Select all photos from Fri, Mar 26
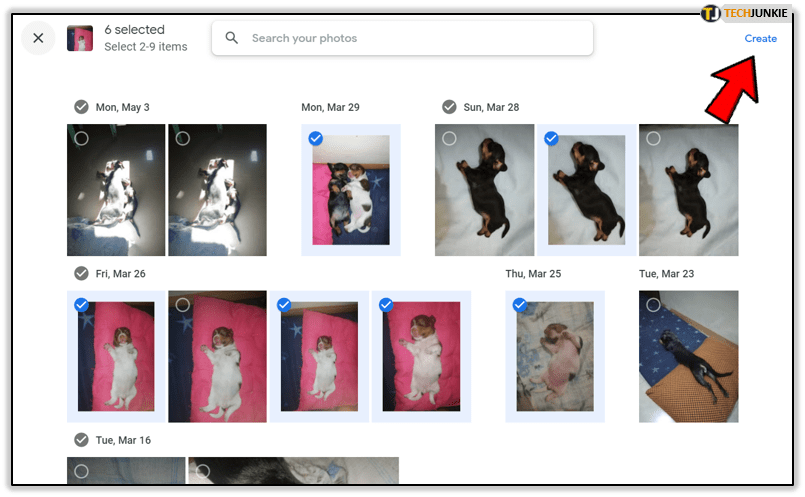This screenshot has width=805, height=497. pyautogui.click(x=81, y=273)
